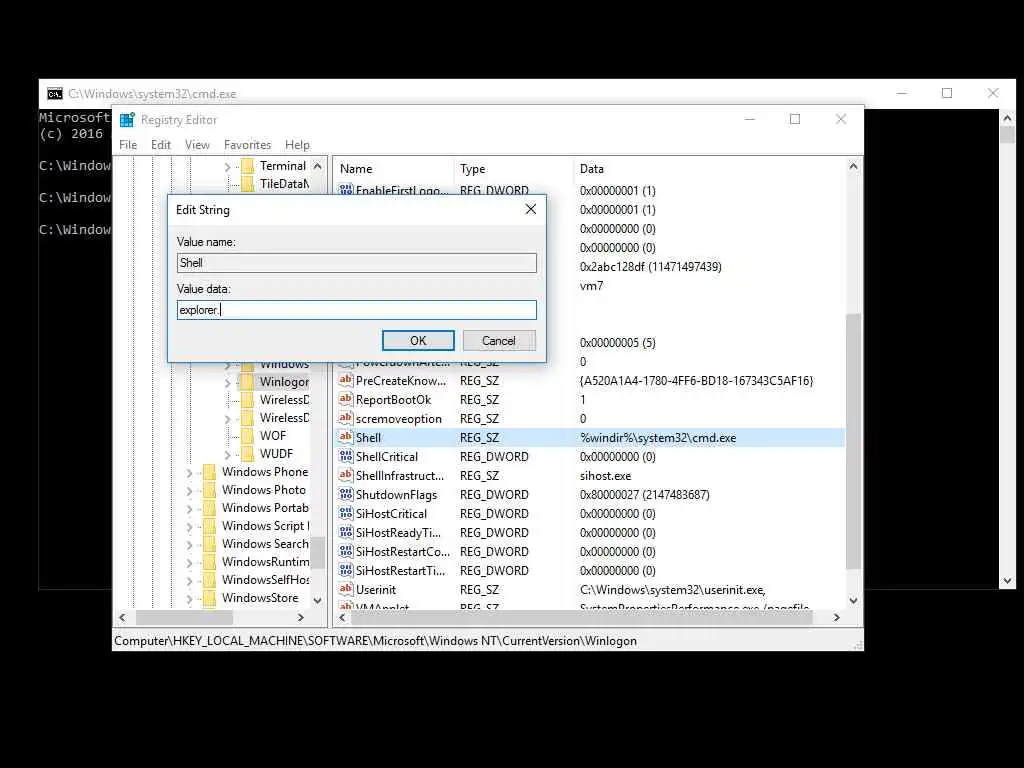Click the Terminal folder icon in tree
This screenshot has height=768, width=1024.
(248, 166)
